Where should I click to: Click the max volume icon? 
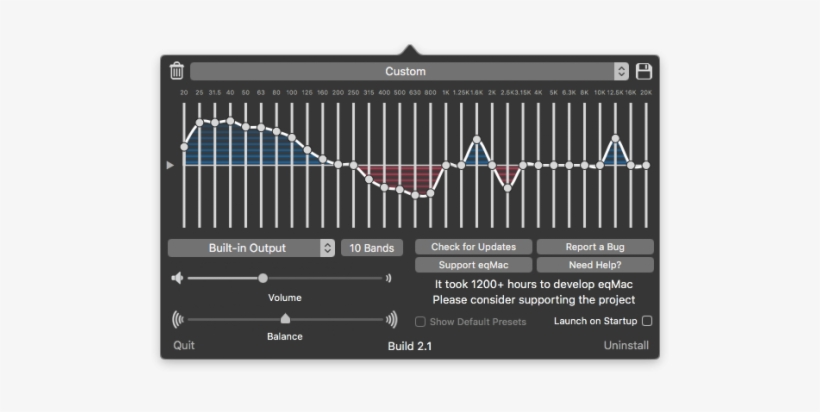pyautogui.click(x=388, y=278)
